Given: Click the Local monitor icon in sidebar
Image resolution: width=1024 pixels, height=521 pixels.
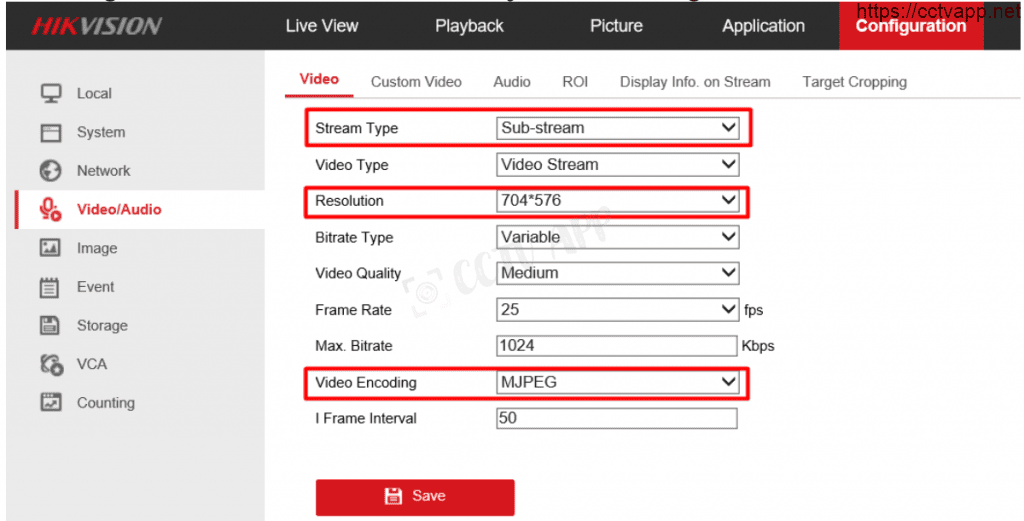Looking at the screenshot, I should tap(50, 93).
